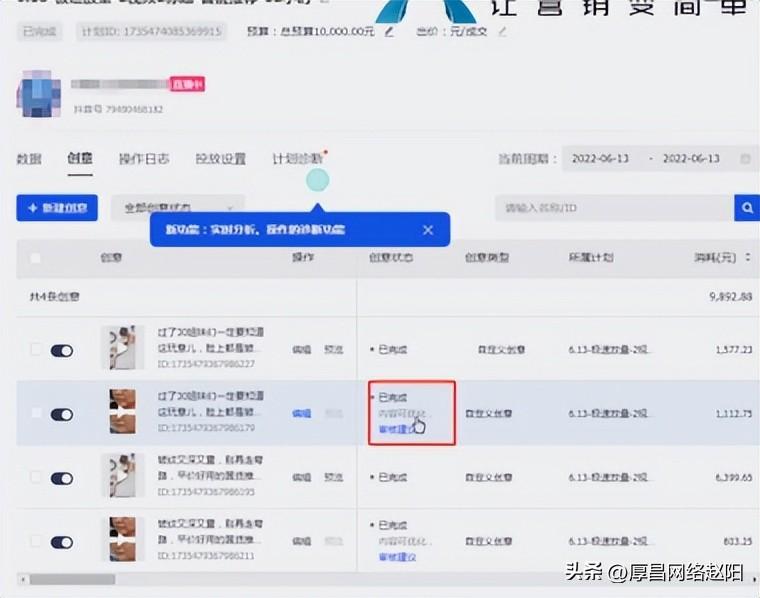This screenshot has width=760, height=598.
Task: Click the pink 直播中 badge
Action: point(187,84)
